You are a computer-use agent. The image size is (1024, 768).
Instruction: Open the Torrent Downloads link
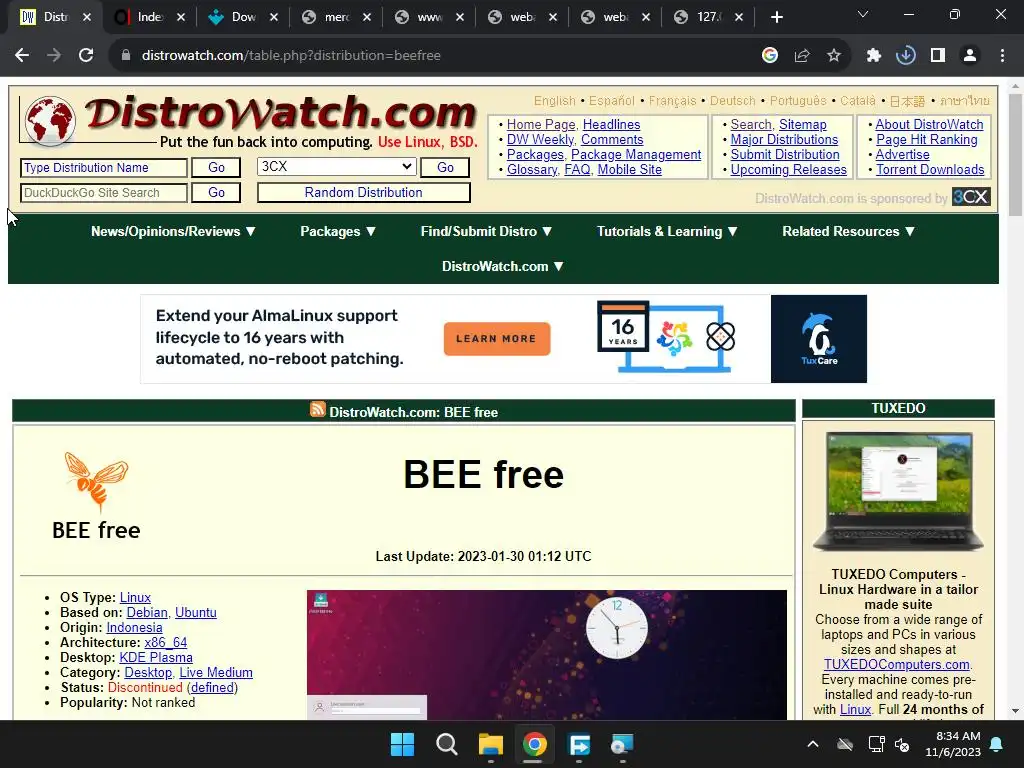(x=930, y=169)
